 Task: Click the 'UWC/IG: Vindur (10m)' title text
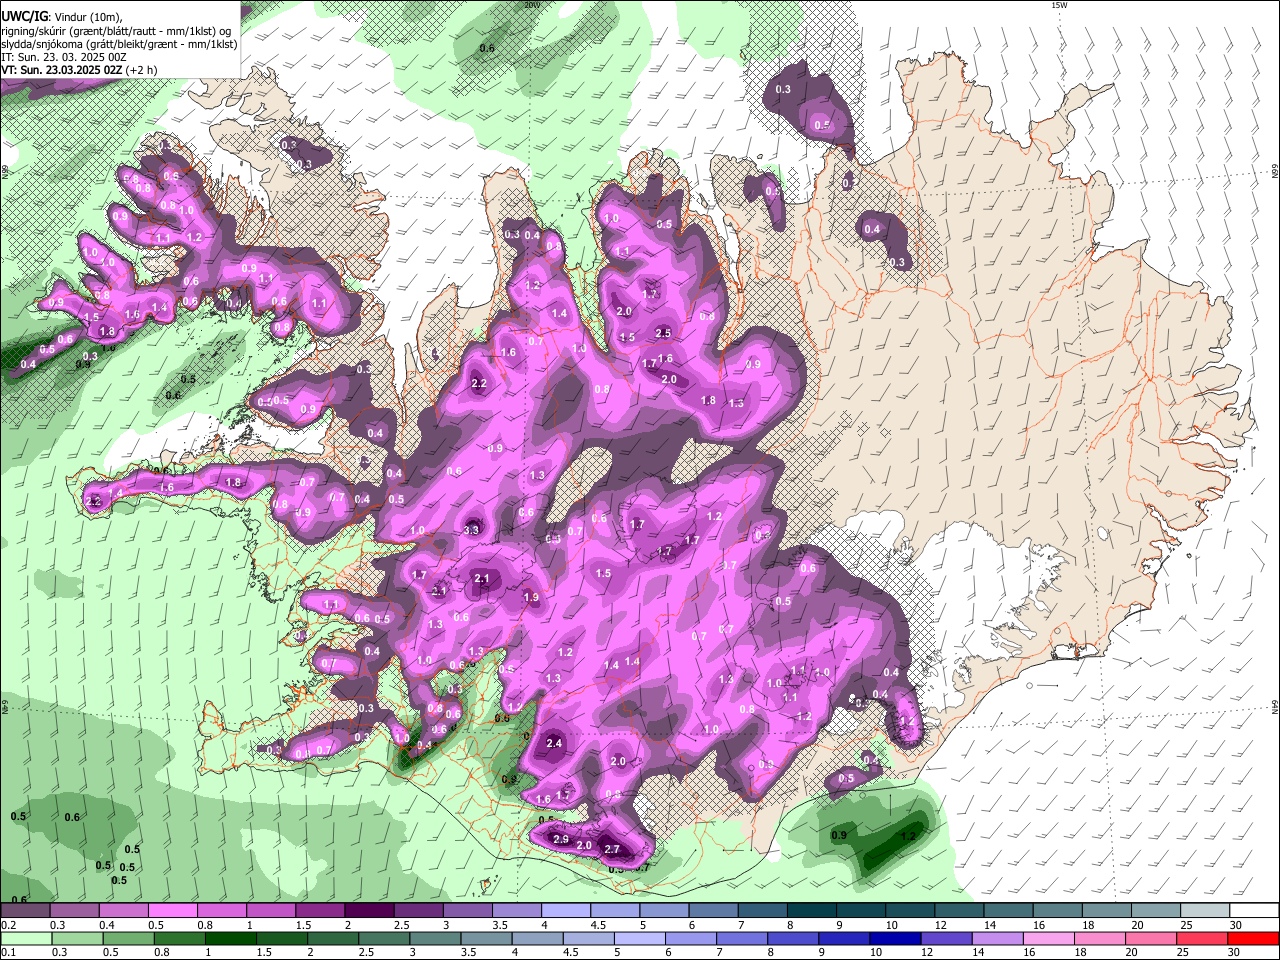click(x=62, y=17)
